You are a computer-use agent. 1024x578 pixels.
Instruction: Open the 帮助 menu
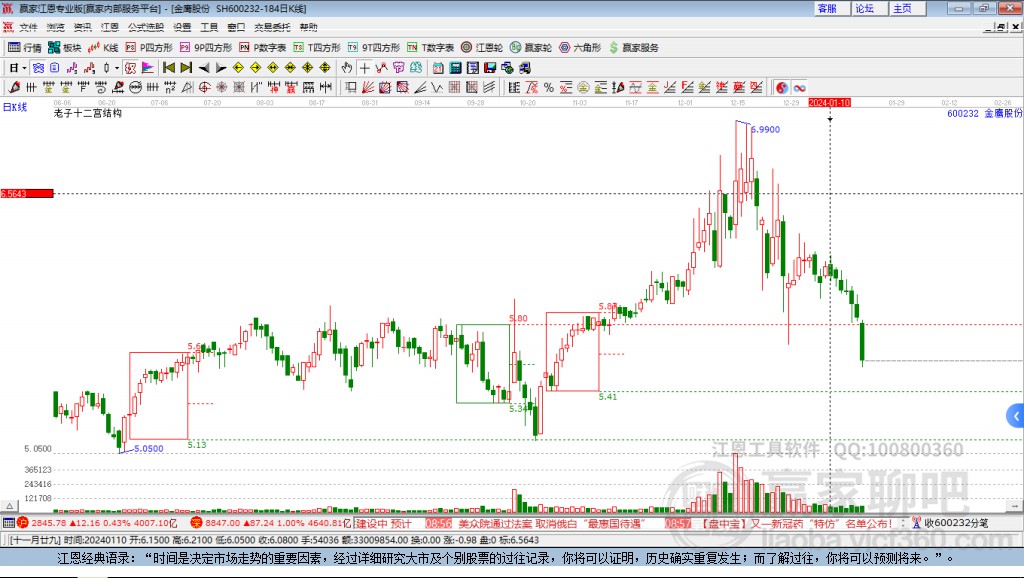[308, 27]
